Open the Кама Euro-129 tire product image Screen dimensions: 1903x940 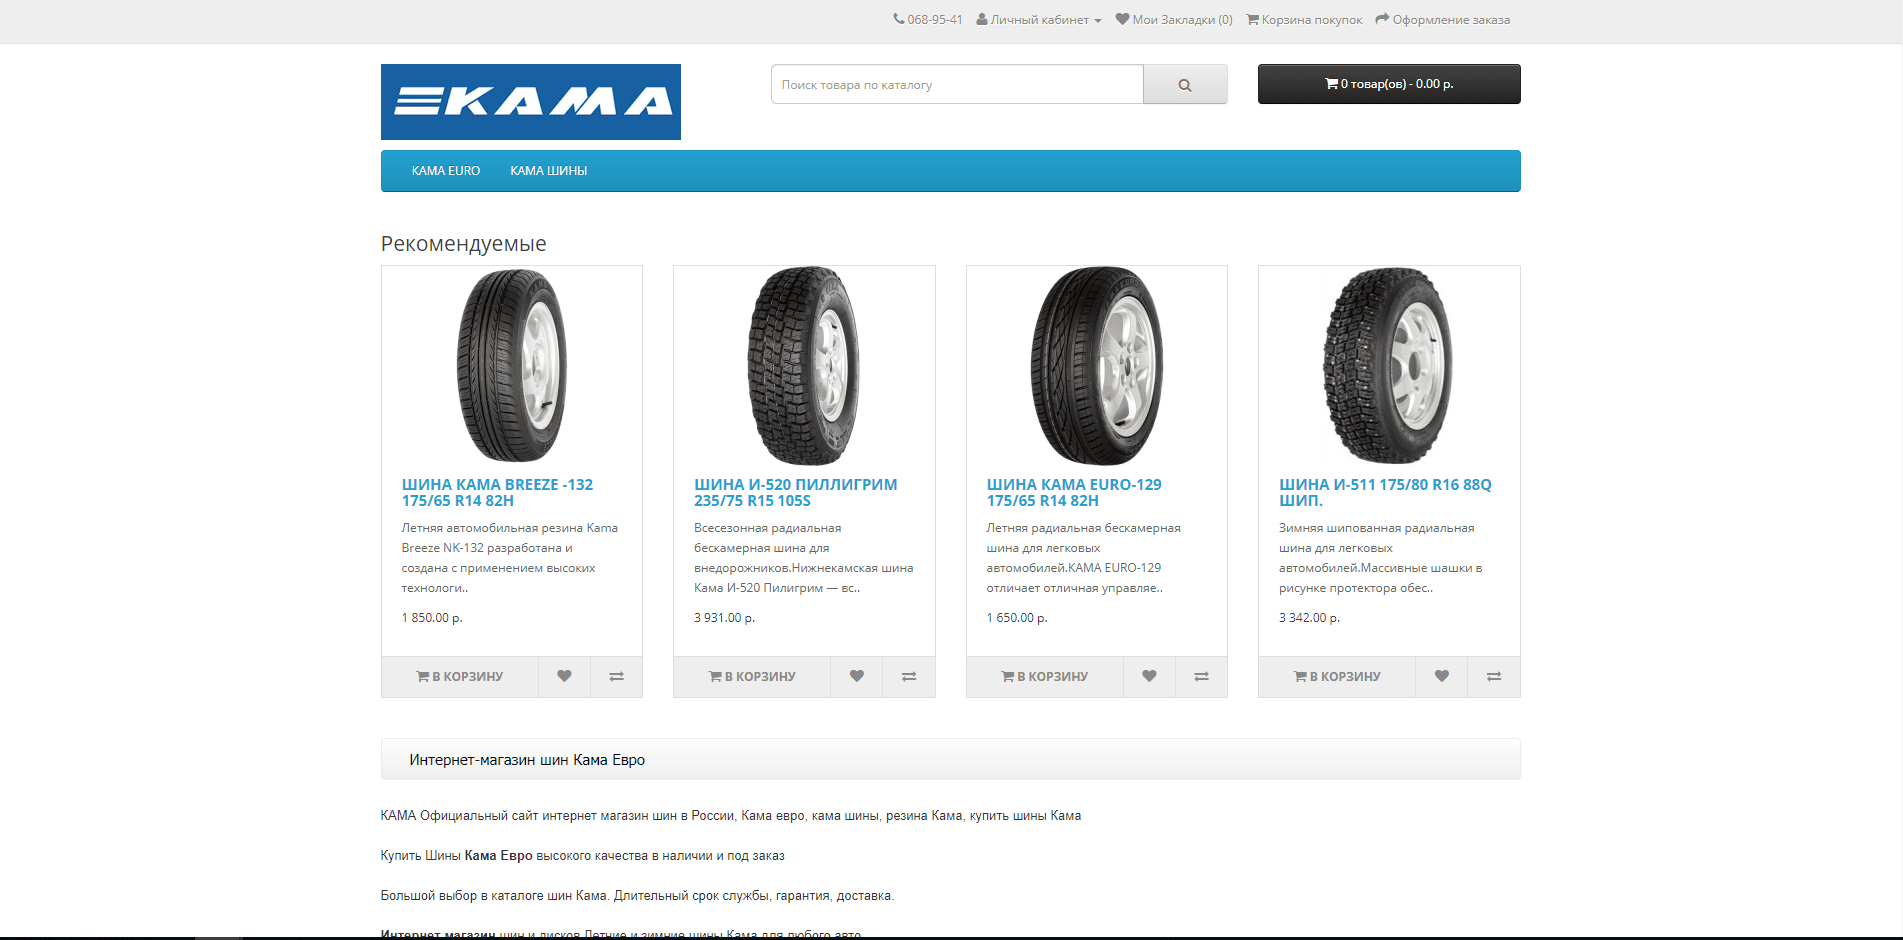1097,366
